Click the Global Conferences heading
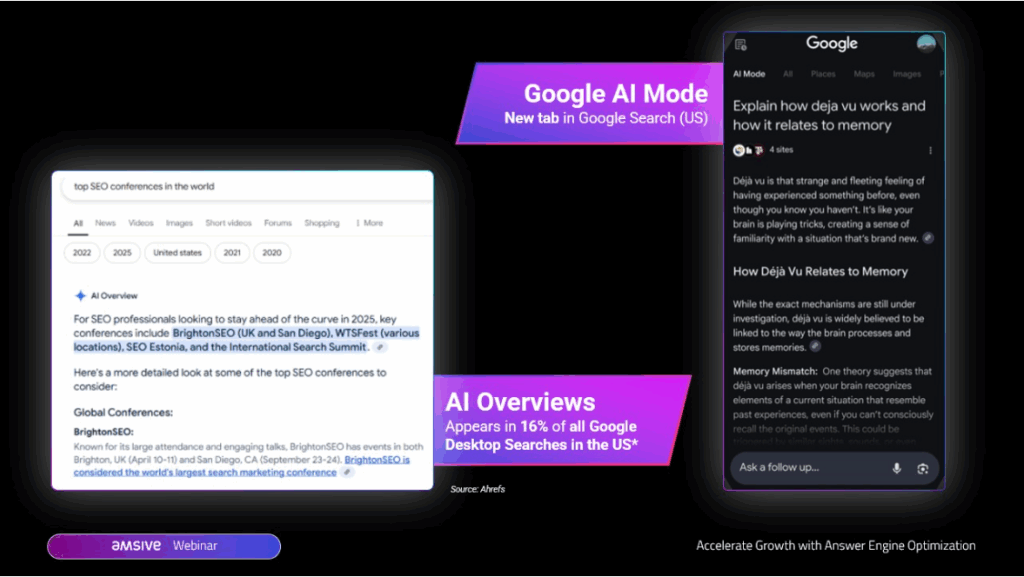Viewport: 1024px width, 577px height. click(123, 413)
